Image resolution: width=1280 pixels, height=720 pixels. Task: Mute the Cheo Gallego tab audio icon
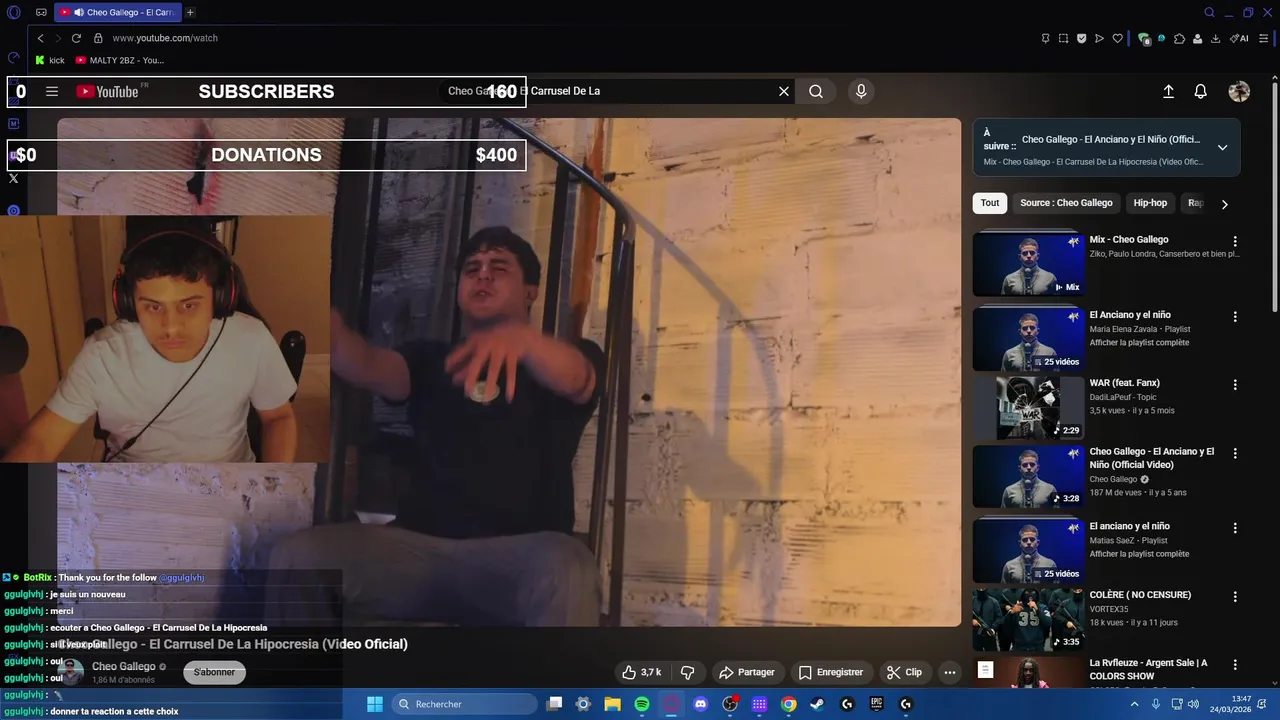pyautogui.click(x=78, y=13)
